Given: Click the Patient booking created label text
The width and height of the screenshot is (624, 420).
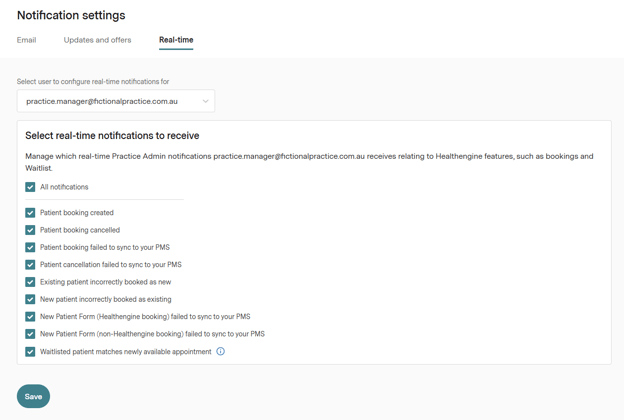Looking at the screenshot, I should (x=77, y=213).
